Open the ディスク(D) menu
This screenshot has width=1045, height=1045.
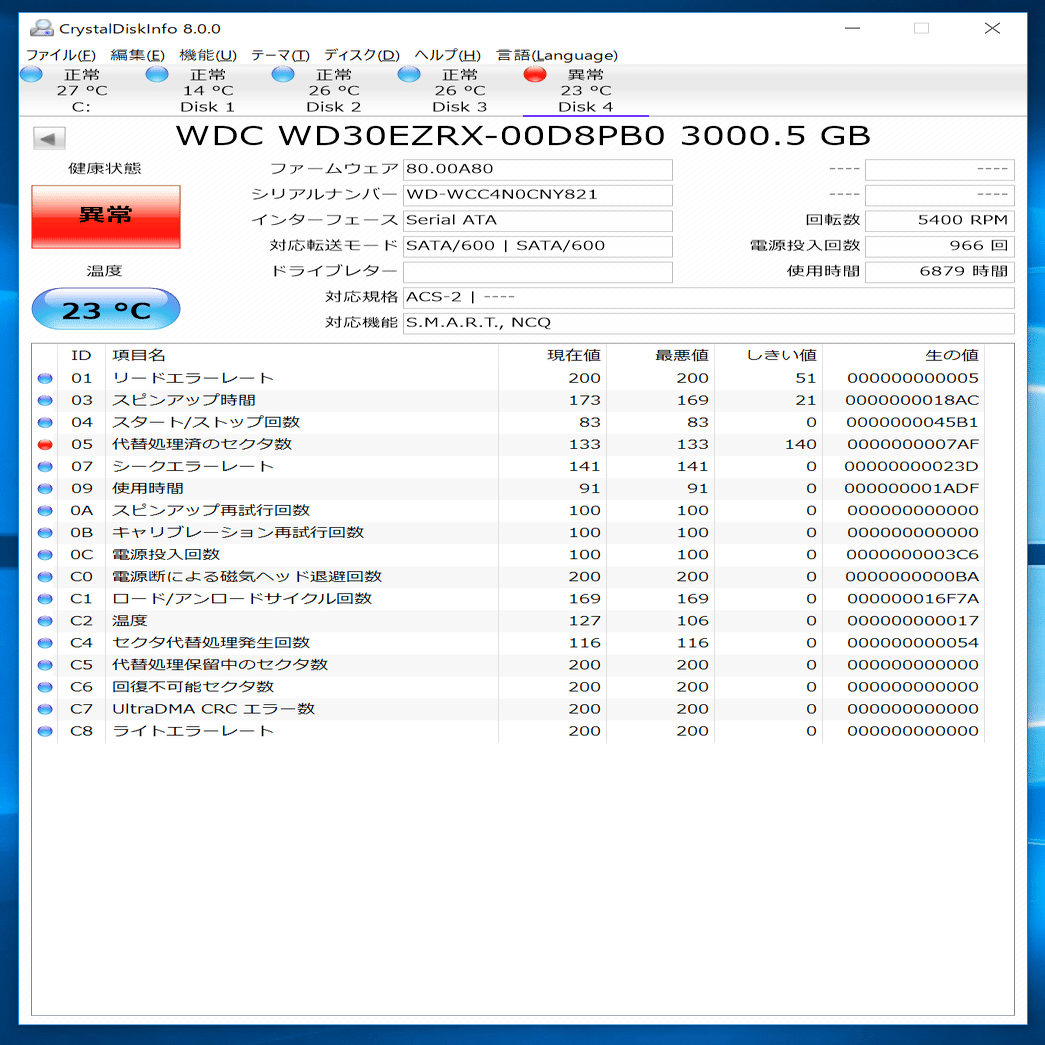click(362, 55)
